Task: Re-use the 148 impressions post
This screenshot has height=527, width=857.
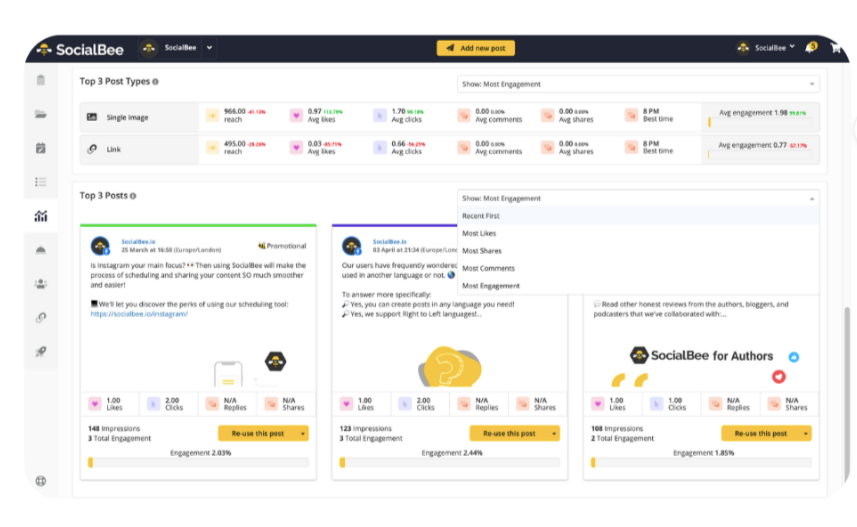Action: (x=258, y=434)
